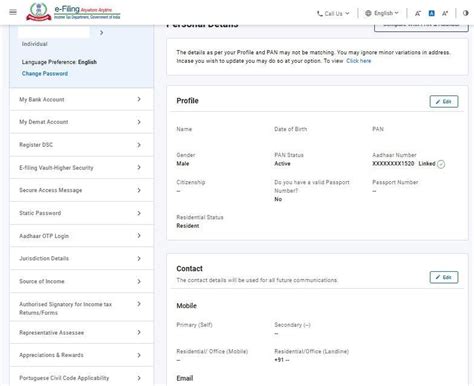Click the masked Aadhaar number XXXXXXXX1520
Image resolution: width=474 pixels, height=386 pixels.
[x=393, y=164]
